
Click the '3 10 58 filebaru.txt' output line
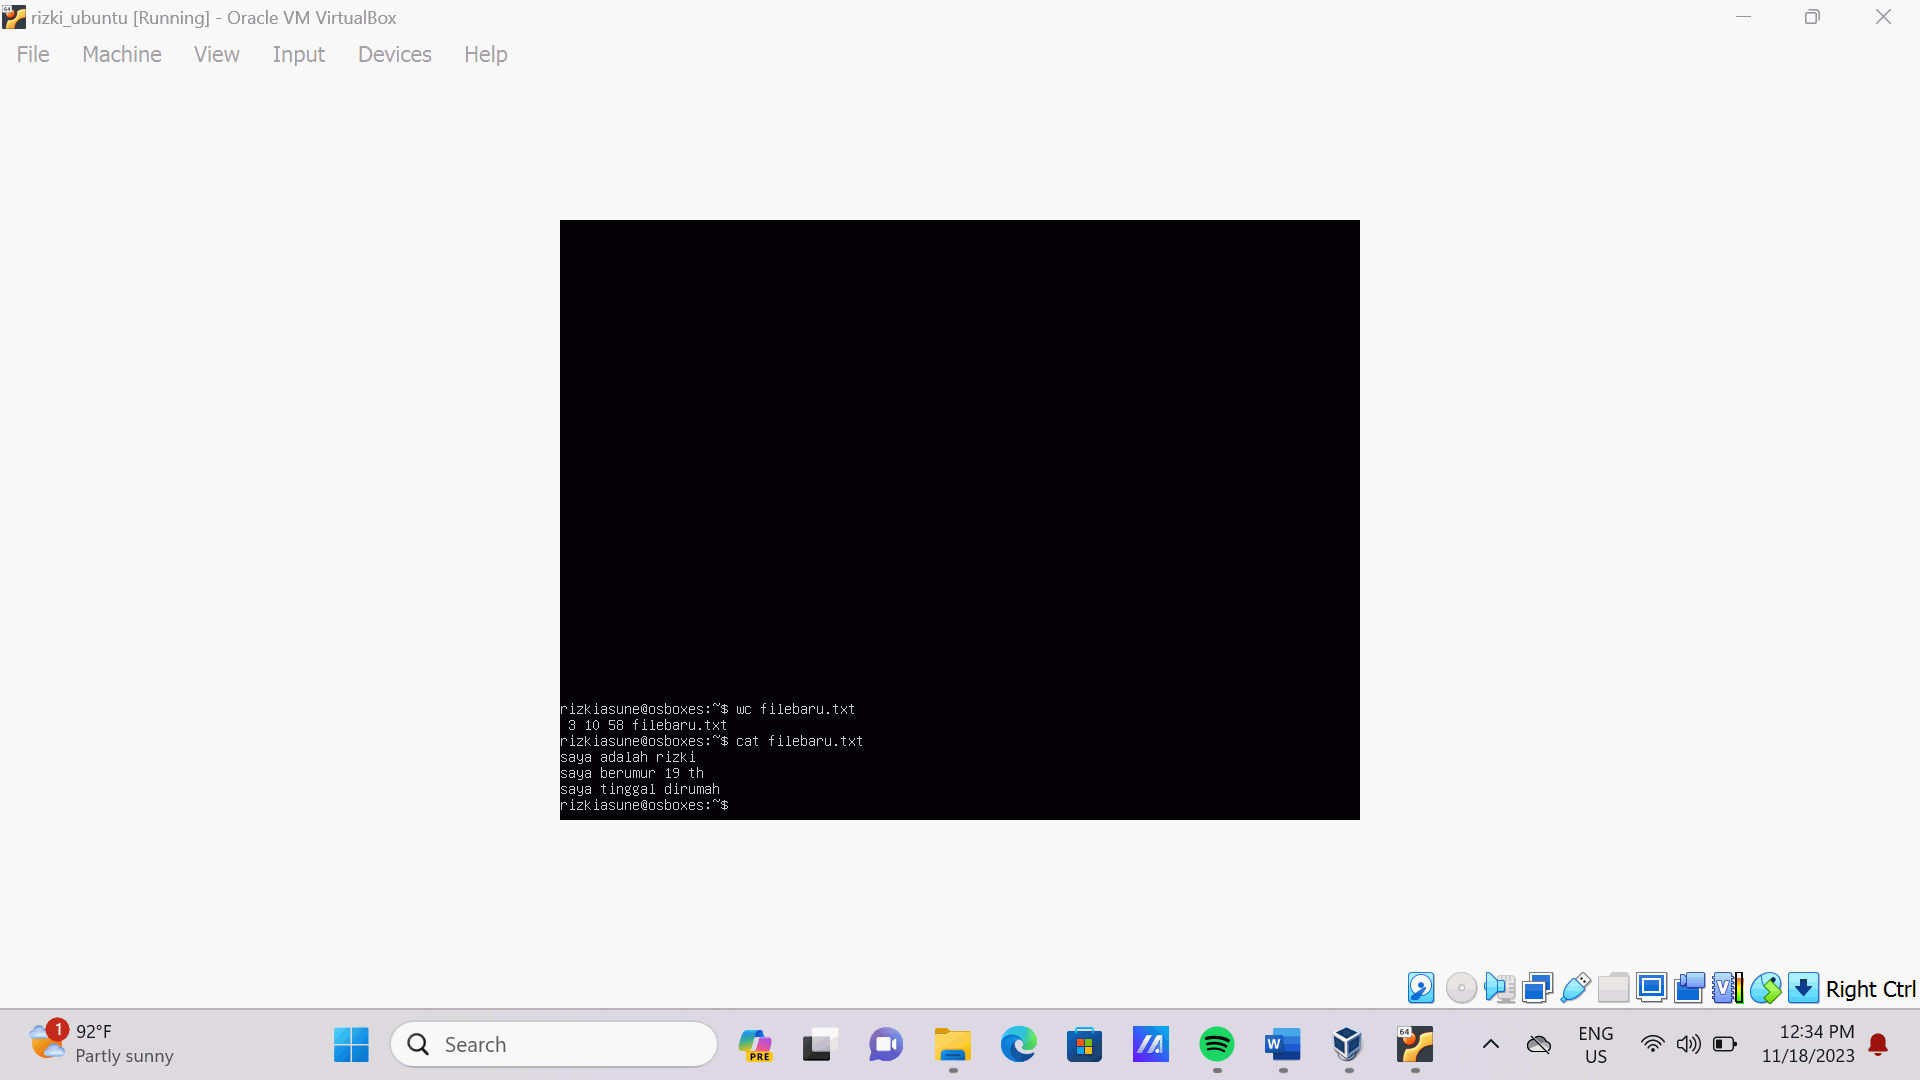click(x=648, y=725)
